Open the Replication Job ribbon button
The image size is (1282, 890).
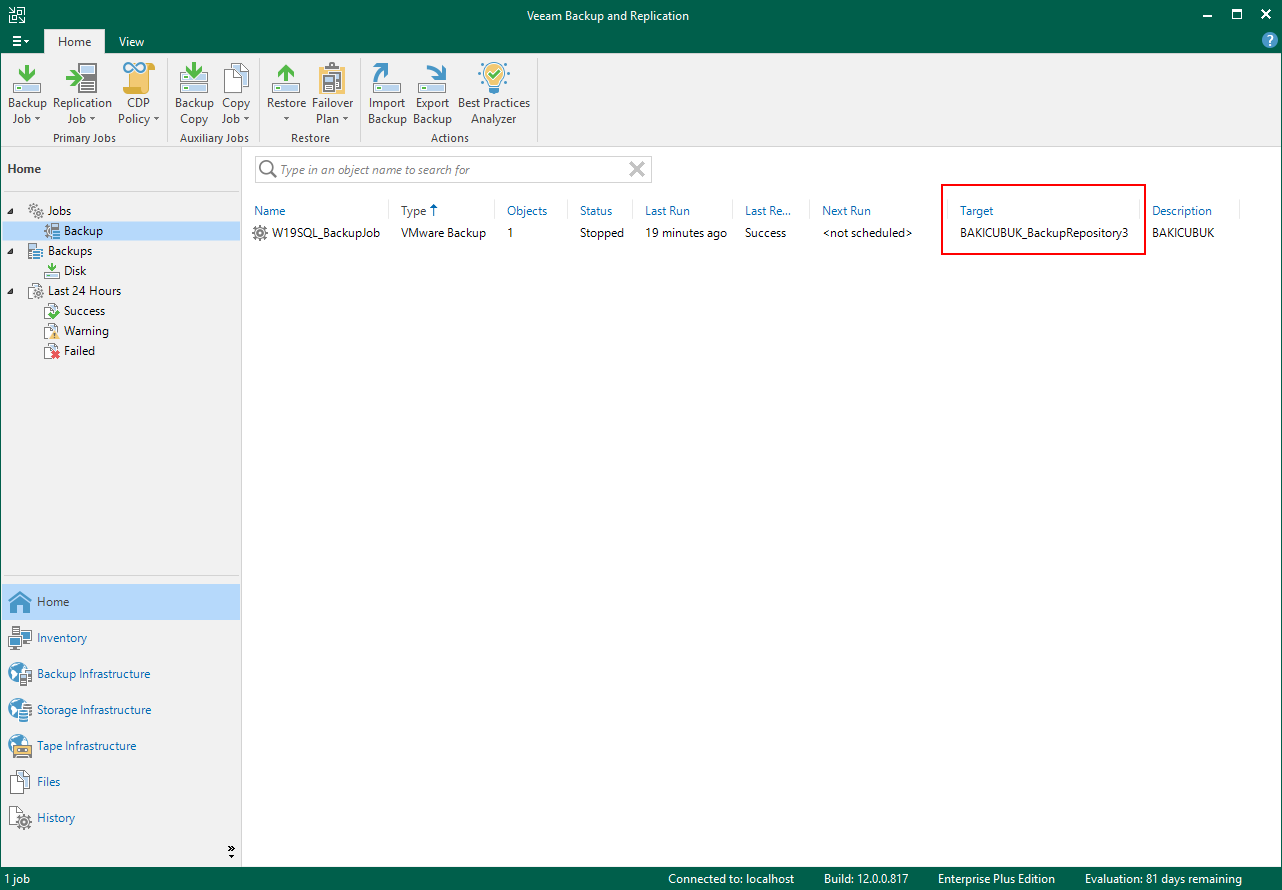click(82, 94)
